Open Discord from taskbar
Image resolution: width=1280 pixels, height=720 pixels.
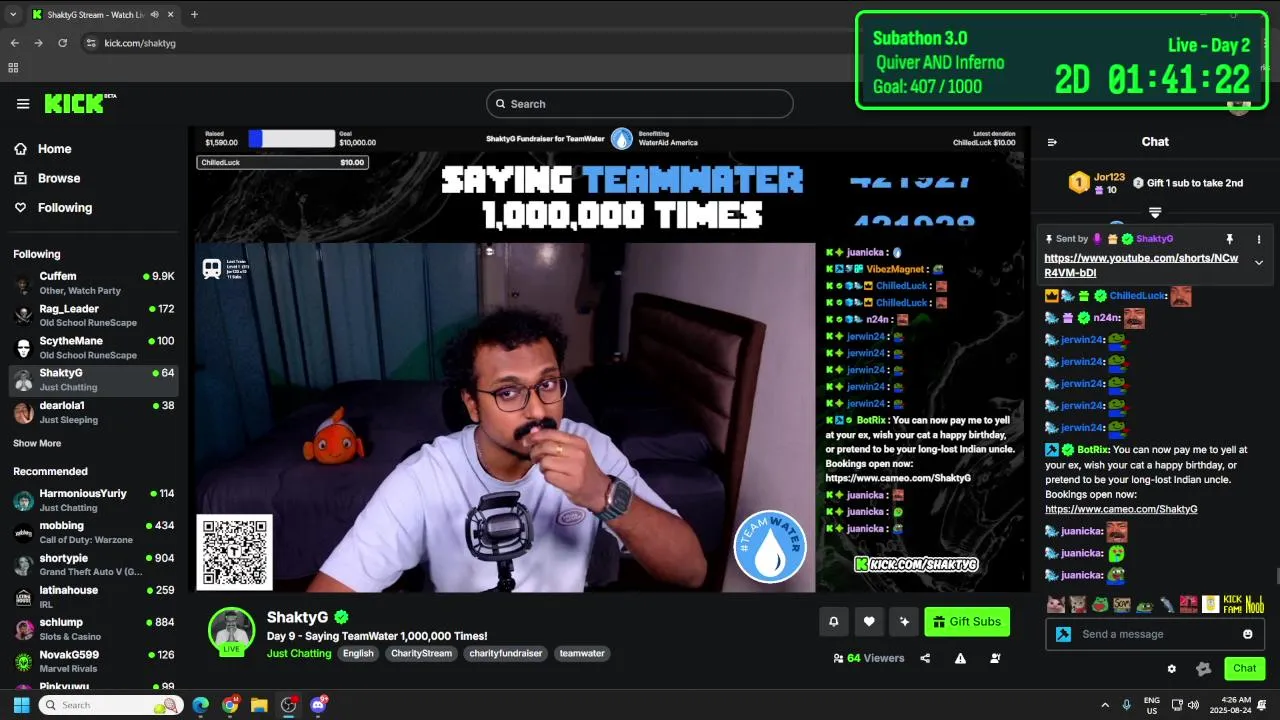(319, 705)
